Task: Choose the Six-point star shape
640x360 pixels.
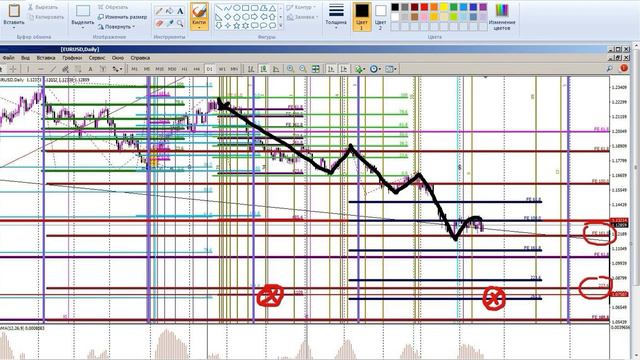Action: (x=246, y=26)
